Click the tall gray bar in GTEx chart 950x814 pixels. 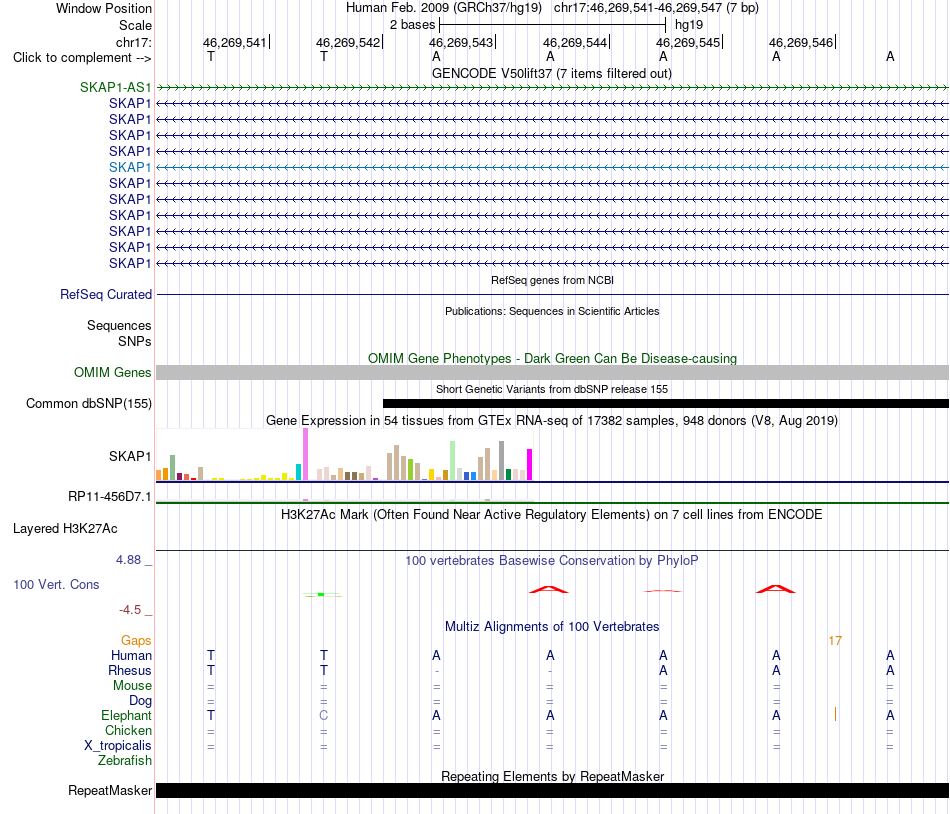click(502, 461)
